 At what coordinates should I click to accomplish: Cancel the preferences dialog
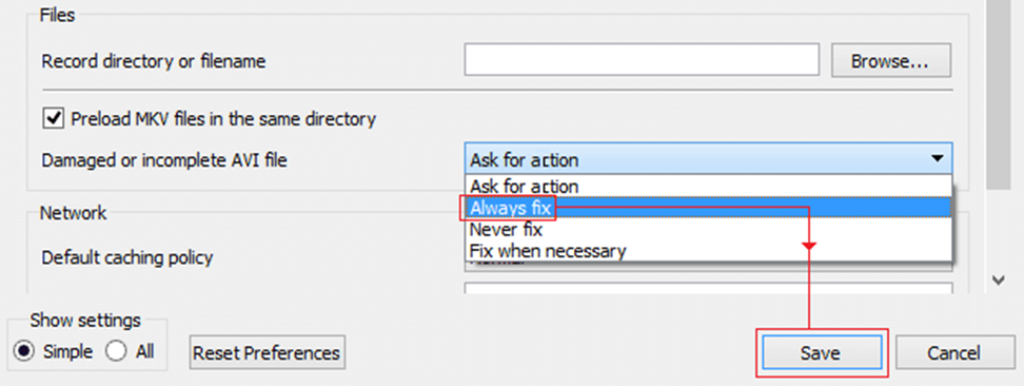point(954,353)
